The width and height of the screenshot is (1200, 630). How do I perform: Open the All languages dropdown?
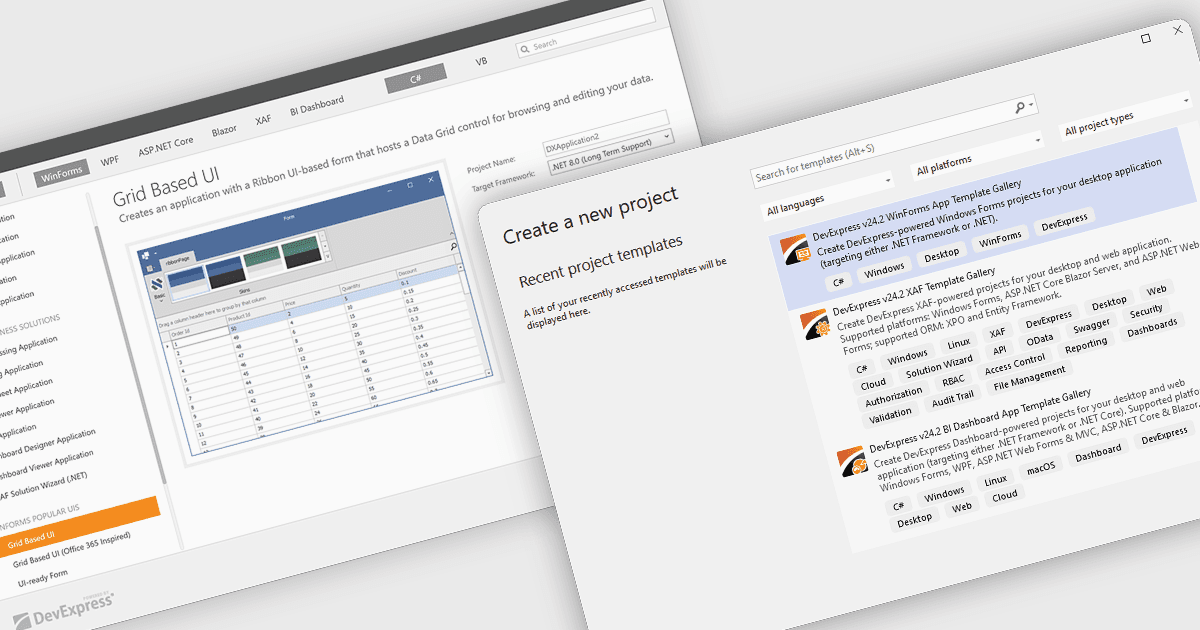827,197
